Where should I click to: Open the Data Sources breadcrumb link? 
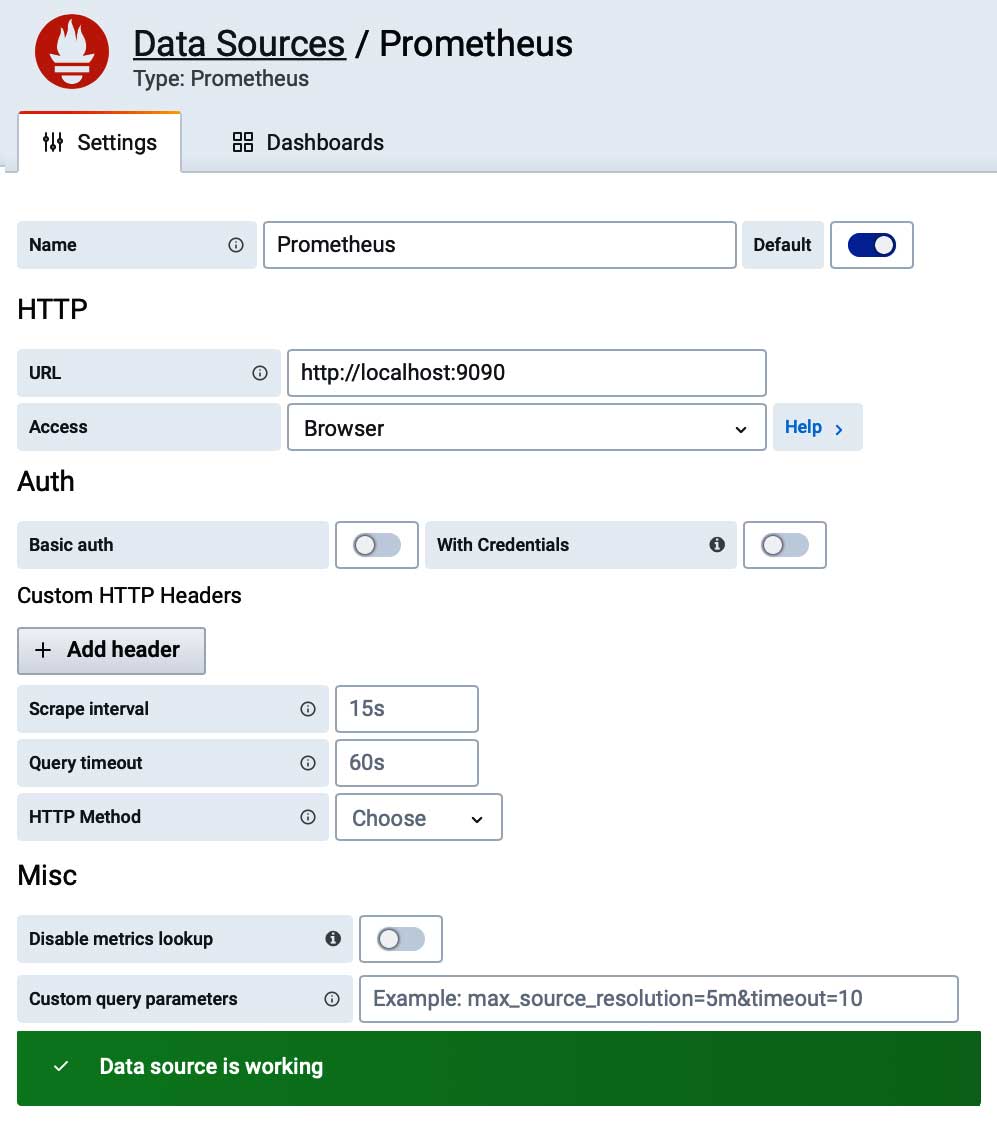click(239, 44)
